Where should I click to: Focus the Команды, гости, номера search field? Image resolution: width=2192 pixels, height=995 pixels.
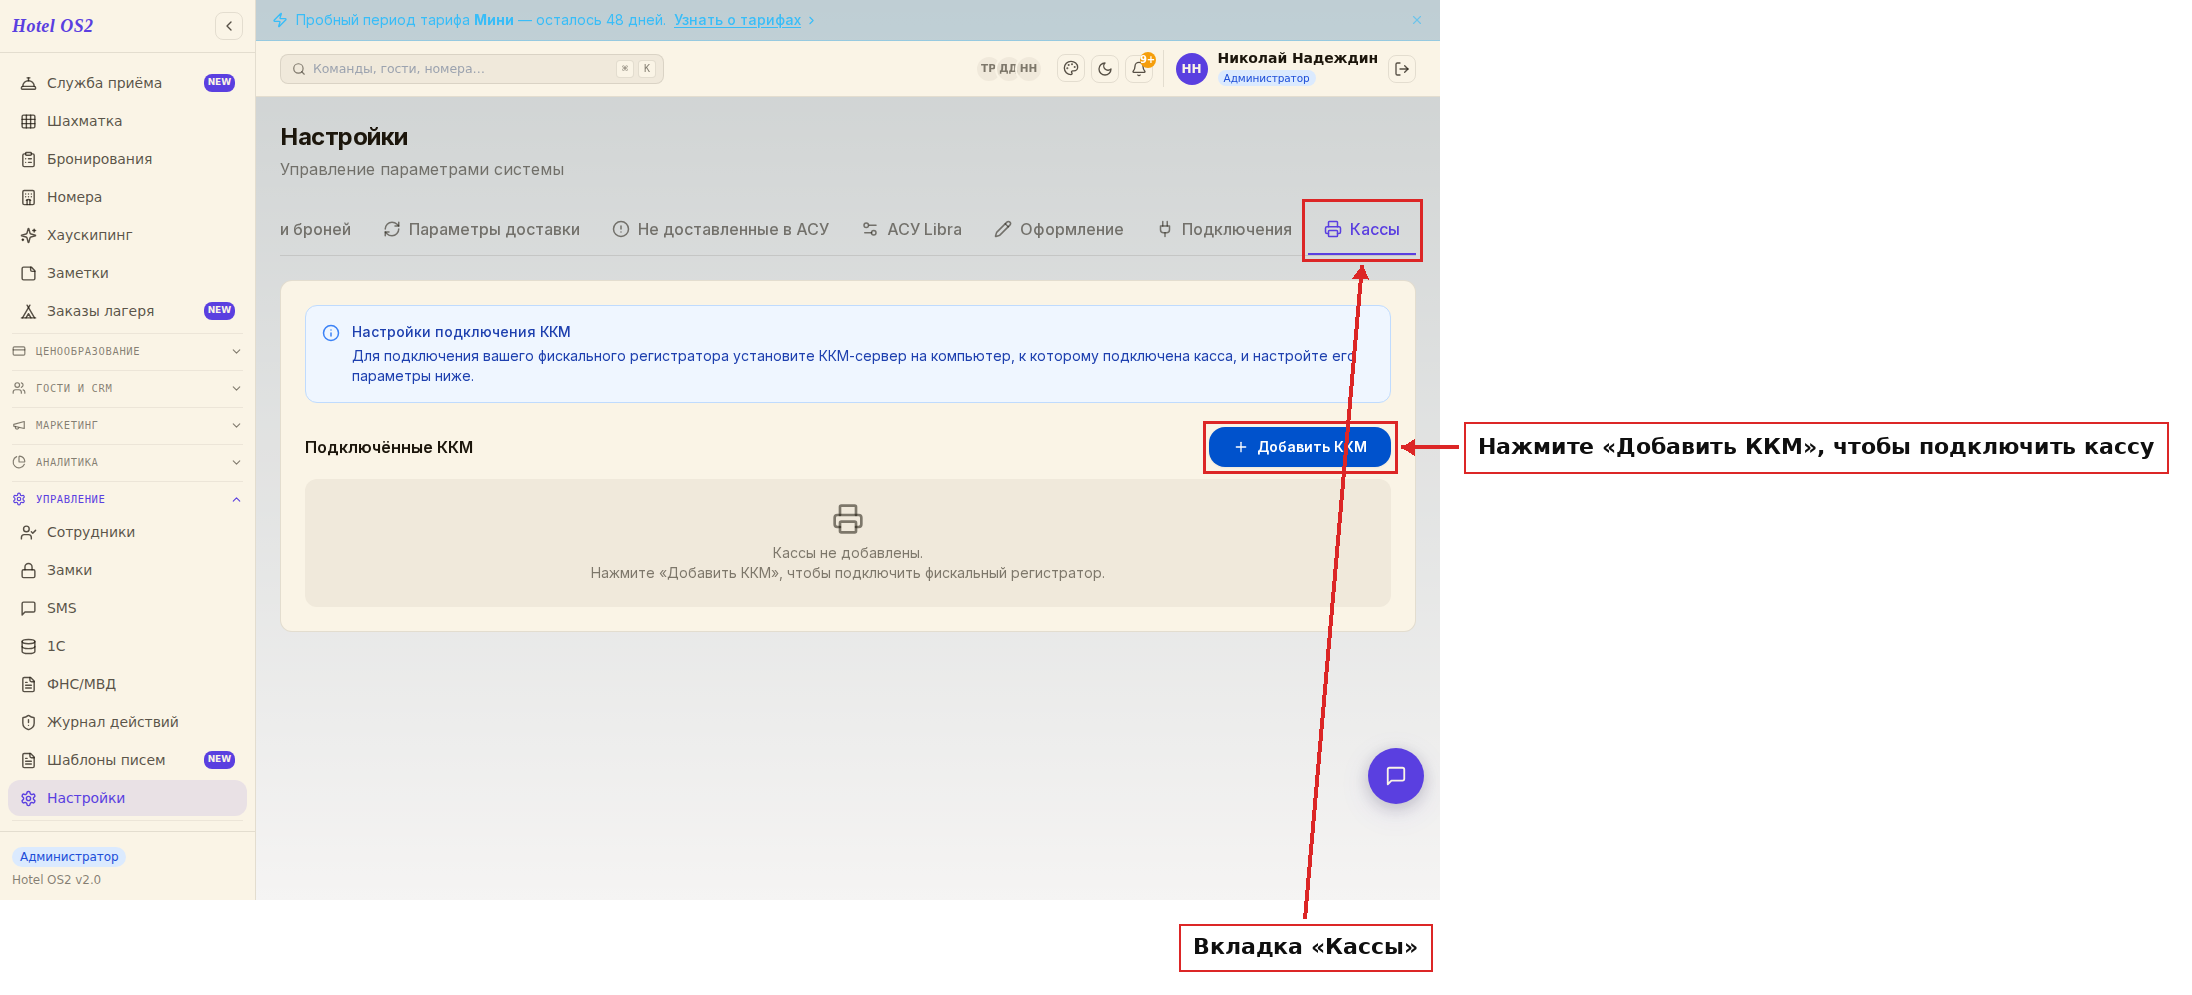(472, 69)
